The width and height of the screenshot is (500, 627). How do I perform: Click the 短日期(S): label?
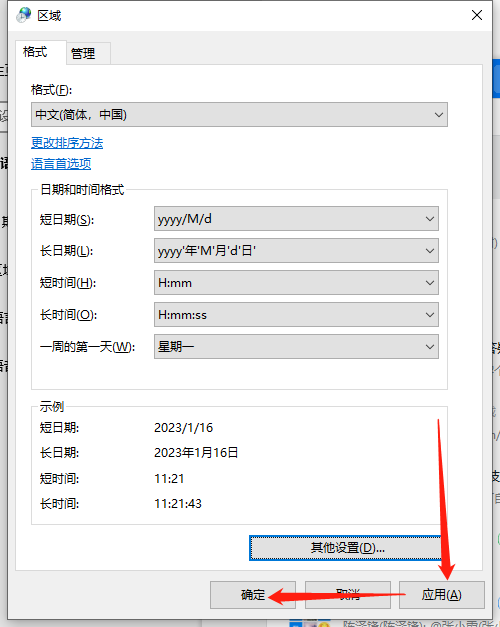coord(67,220)
